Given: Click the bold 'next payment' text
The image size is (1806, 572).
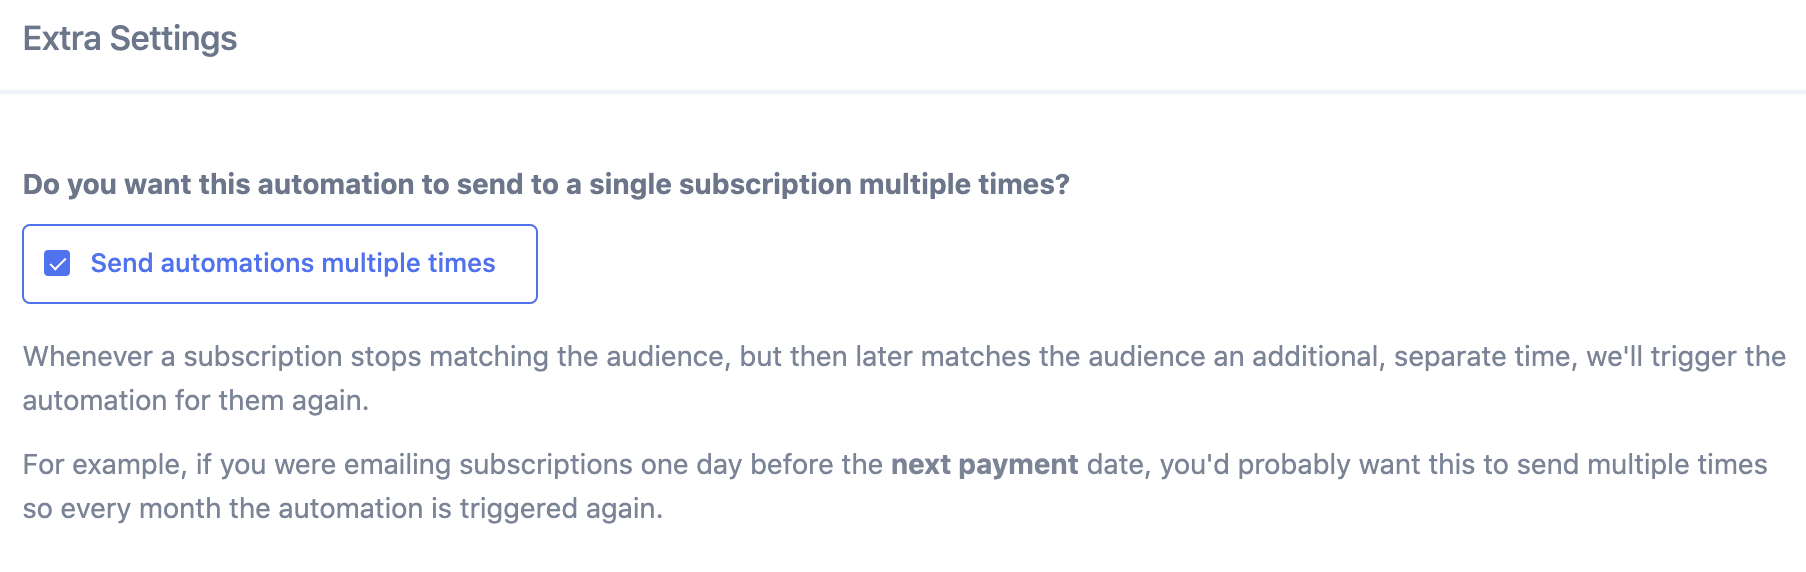Looking at the screenshot, I should (x=984, y=464).
